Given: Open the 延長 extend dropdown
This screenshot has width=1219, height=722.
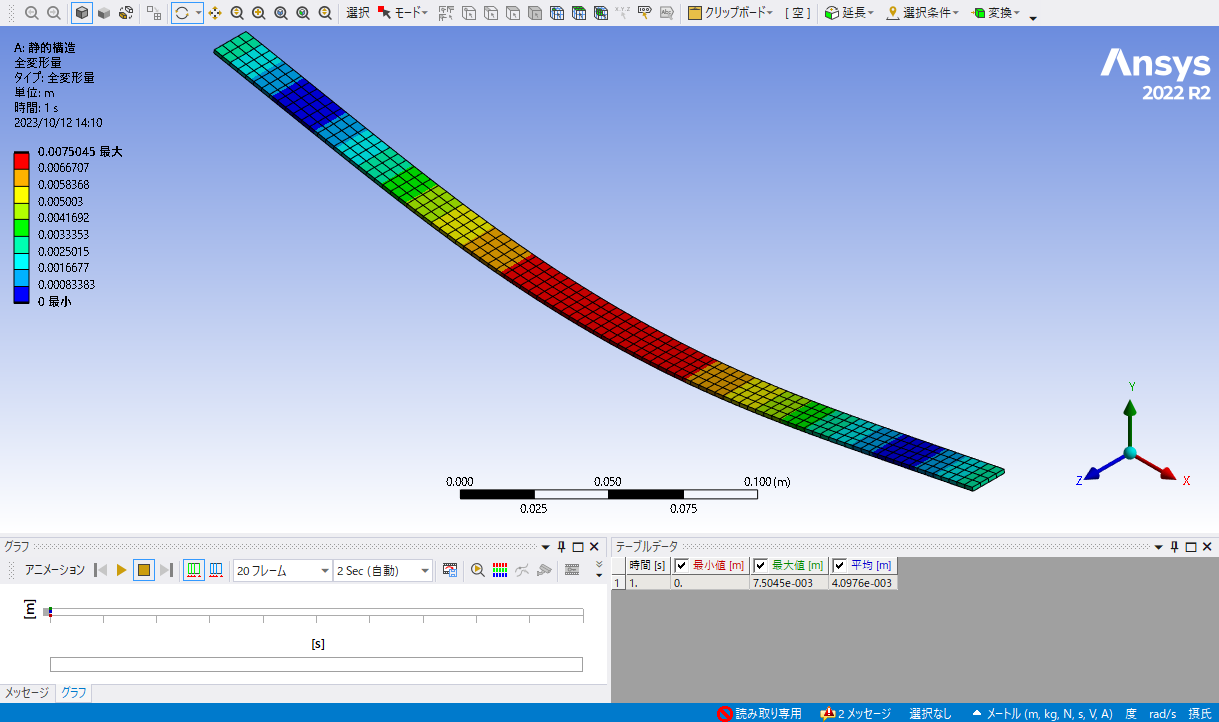Looking at the screenshot, I should click(x=849, y=13).
